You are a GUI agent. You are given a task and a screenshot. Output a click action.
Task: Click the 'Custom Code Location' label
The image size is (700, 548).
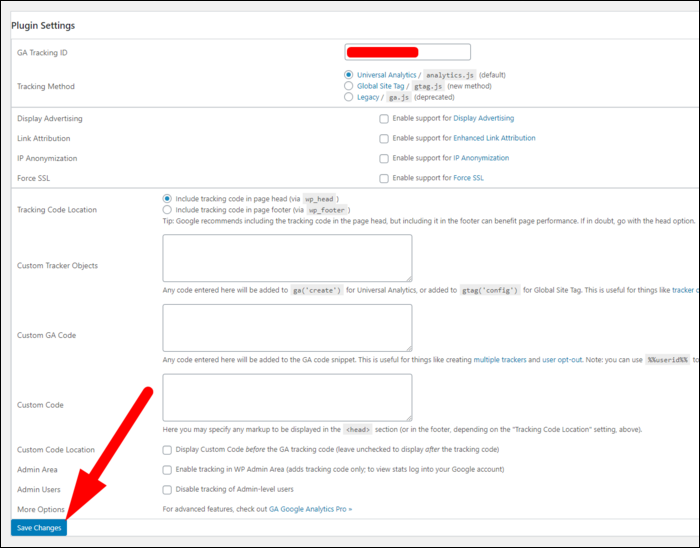coord(56,450)
